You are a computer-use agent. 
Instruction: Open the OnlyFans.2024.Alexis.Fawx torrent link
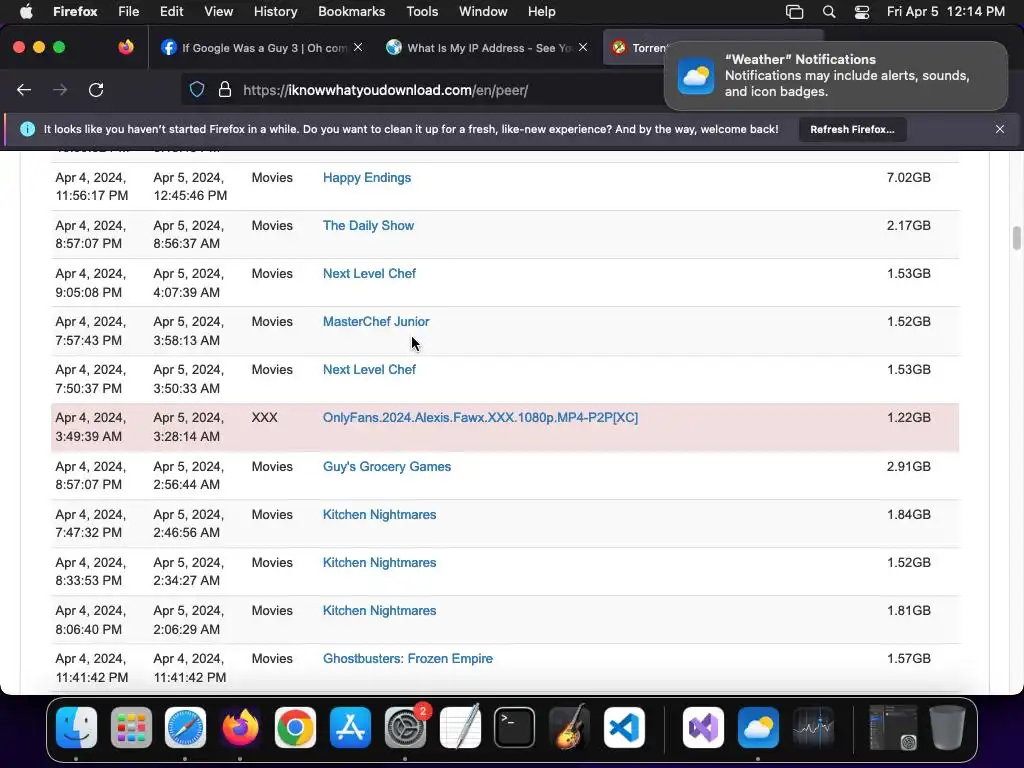point(480,417)
